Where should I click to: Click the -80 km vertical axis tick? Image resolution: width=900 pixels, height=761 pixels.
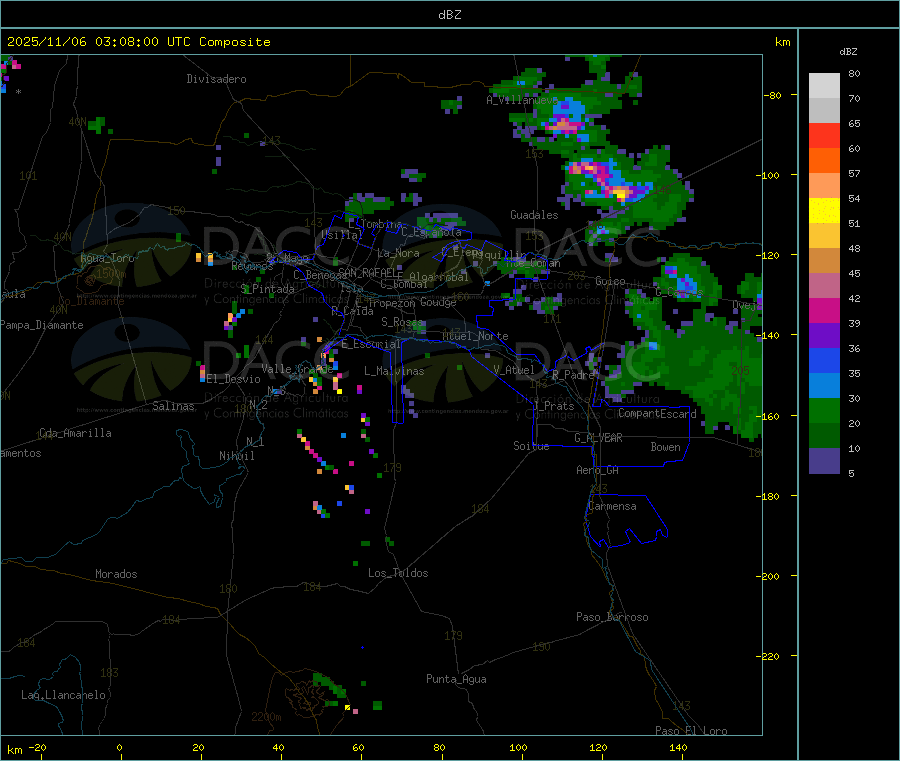tap(773, 95)
